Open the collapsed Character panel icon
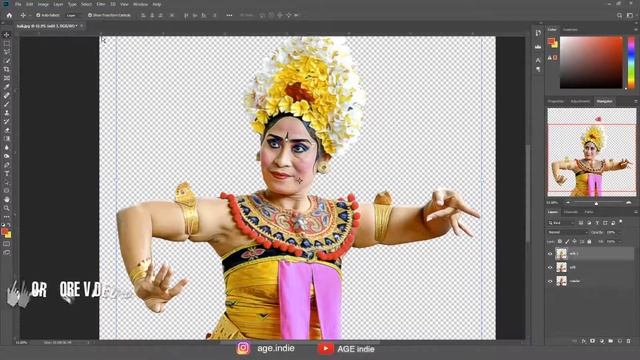 538,60
